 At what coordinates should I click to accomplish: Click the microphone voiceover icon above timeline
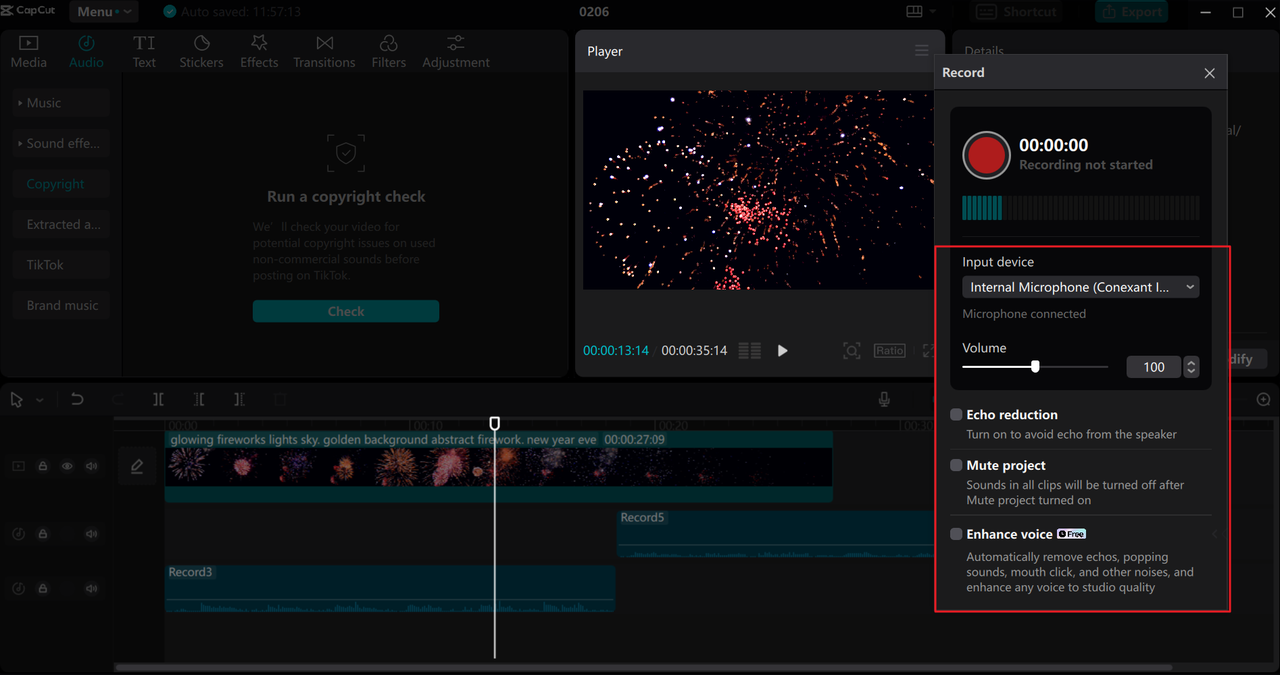(884, 399)
